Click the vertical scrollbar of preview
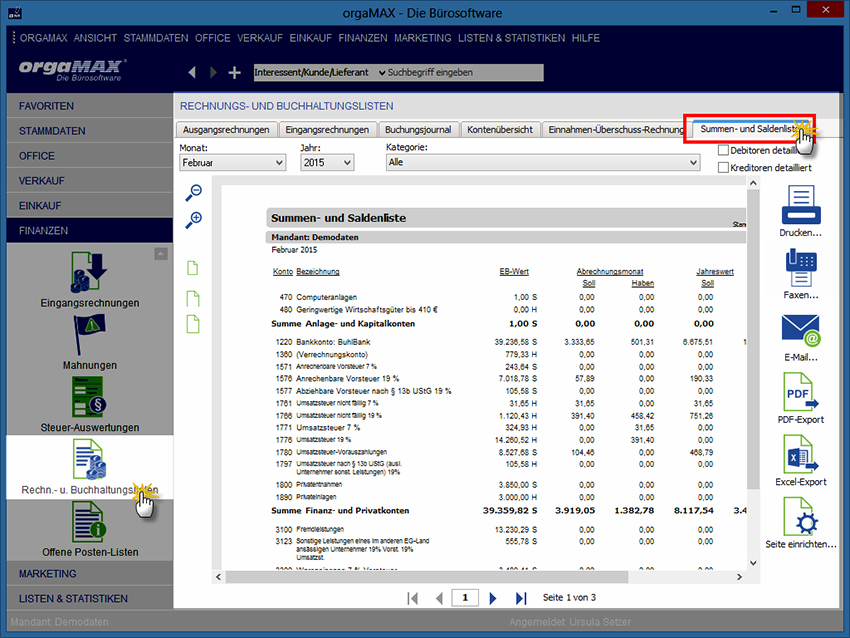Image resolution: width=850 pixels, height=638 pixels. tap(753, 339)
